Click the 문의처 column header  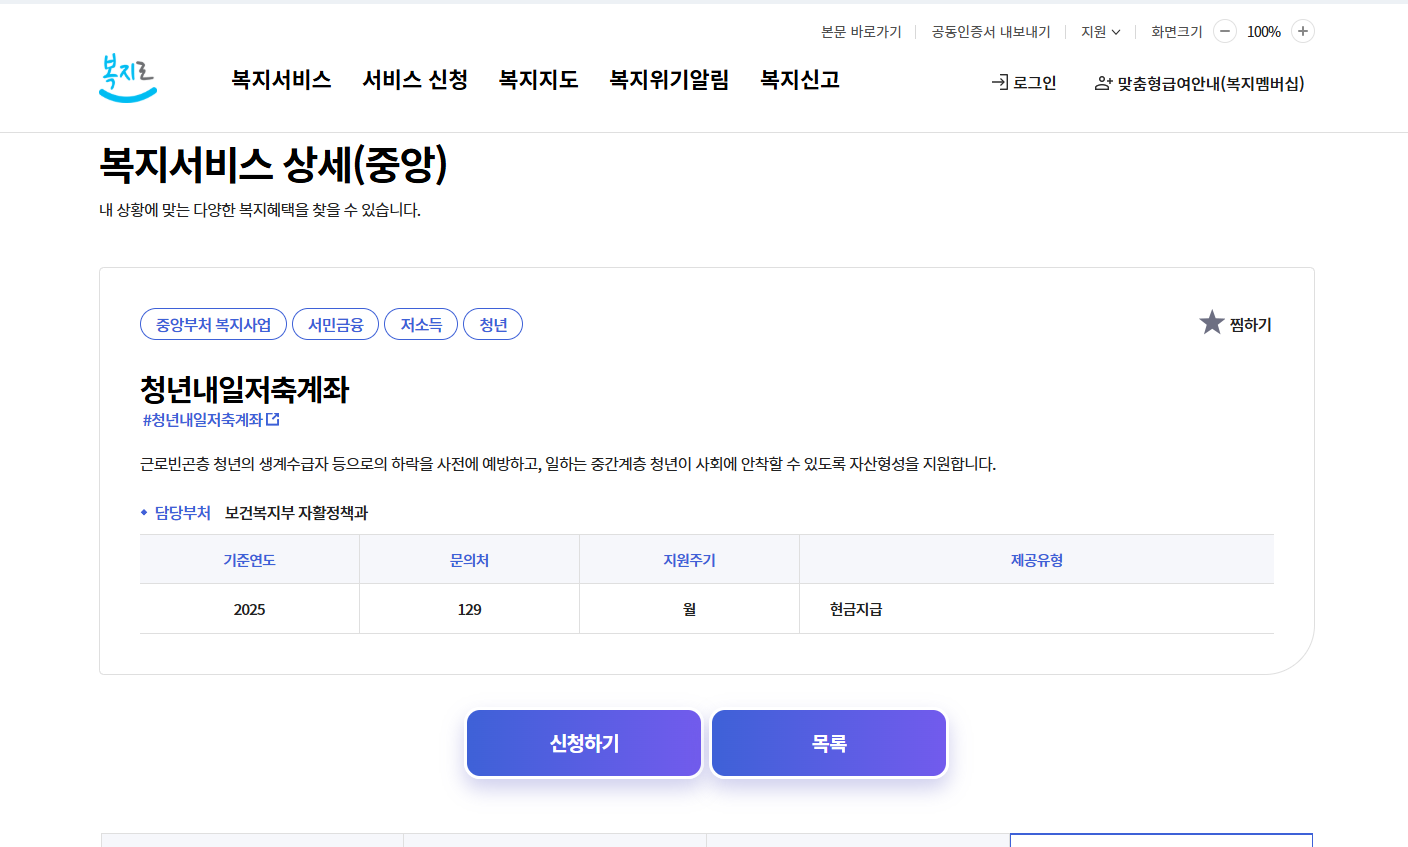[469, 560]
